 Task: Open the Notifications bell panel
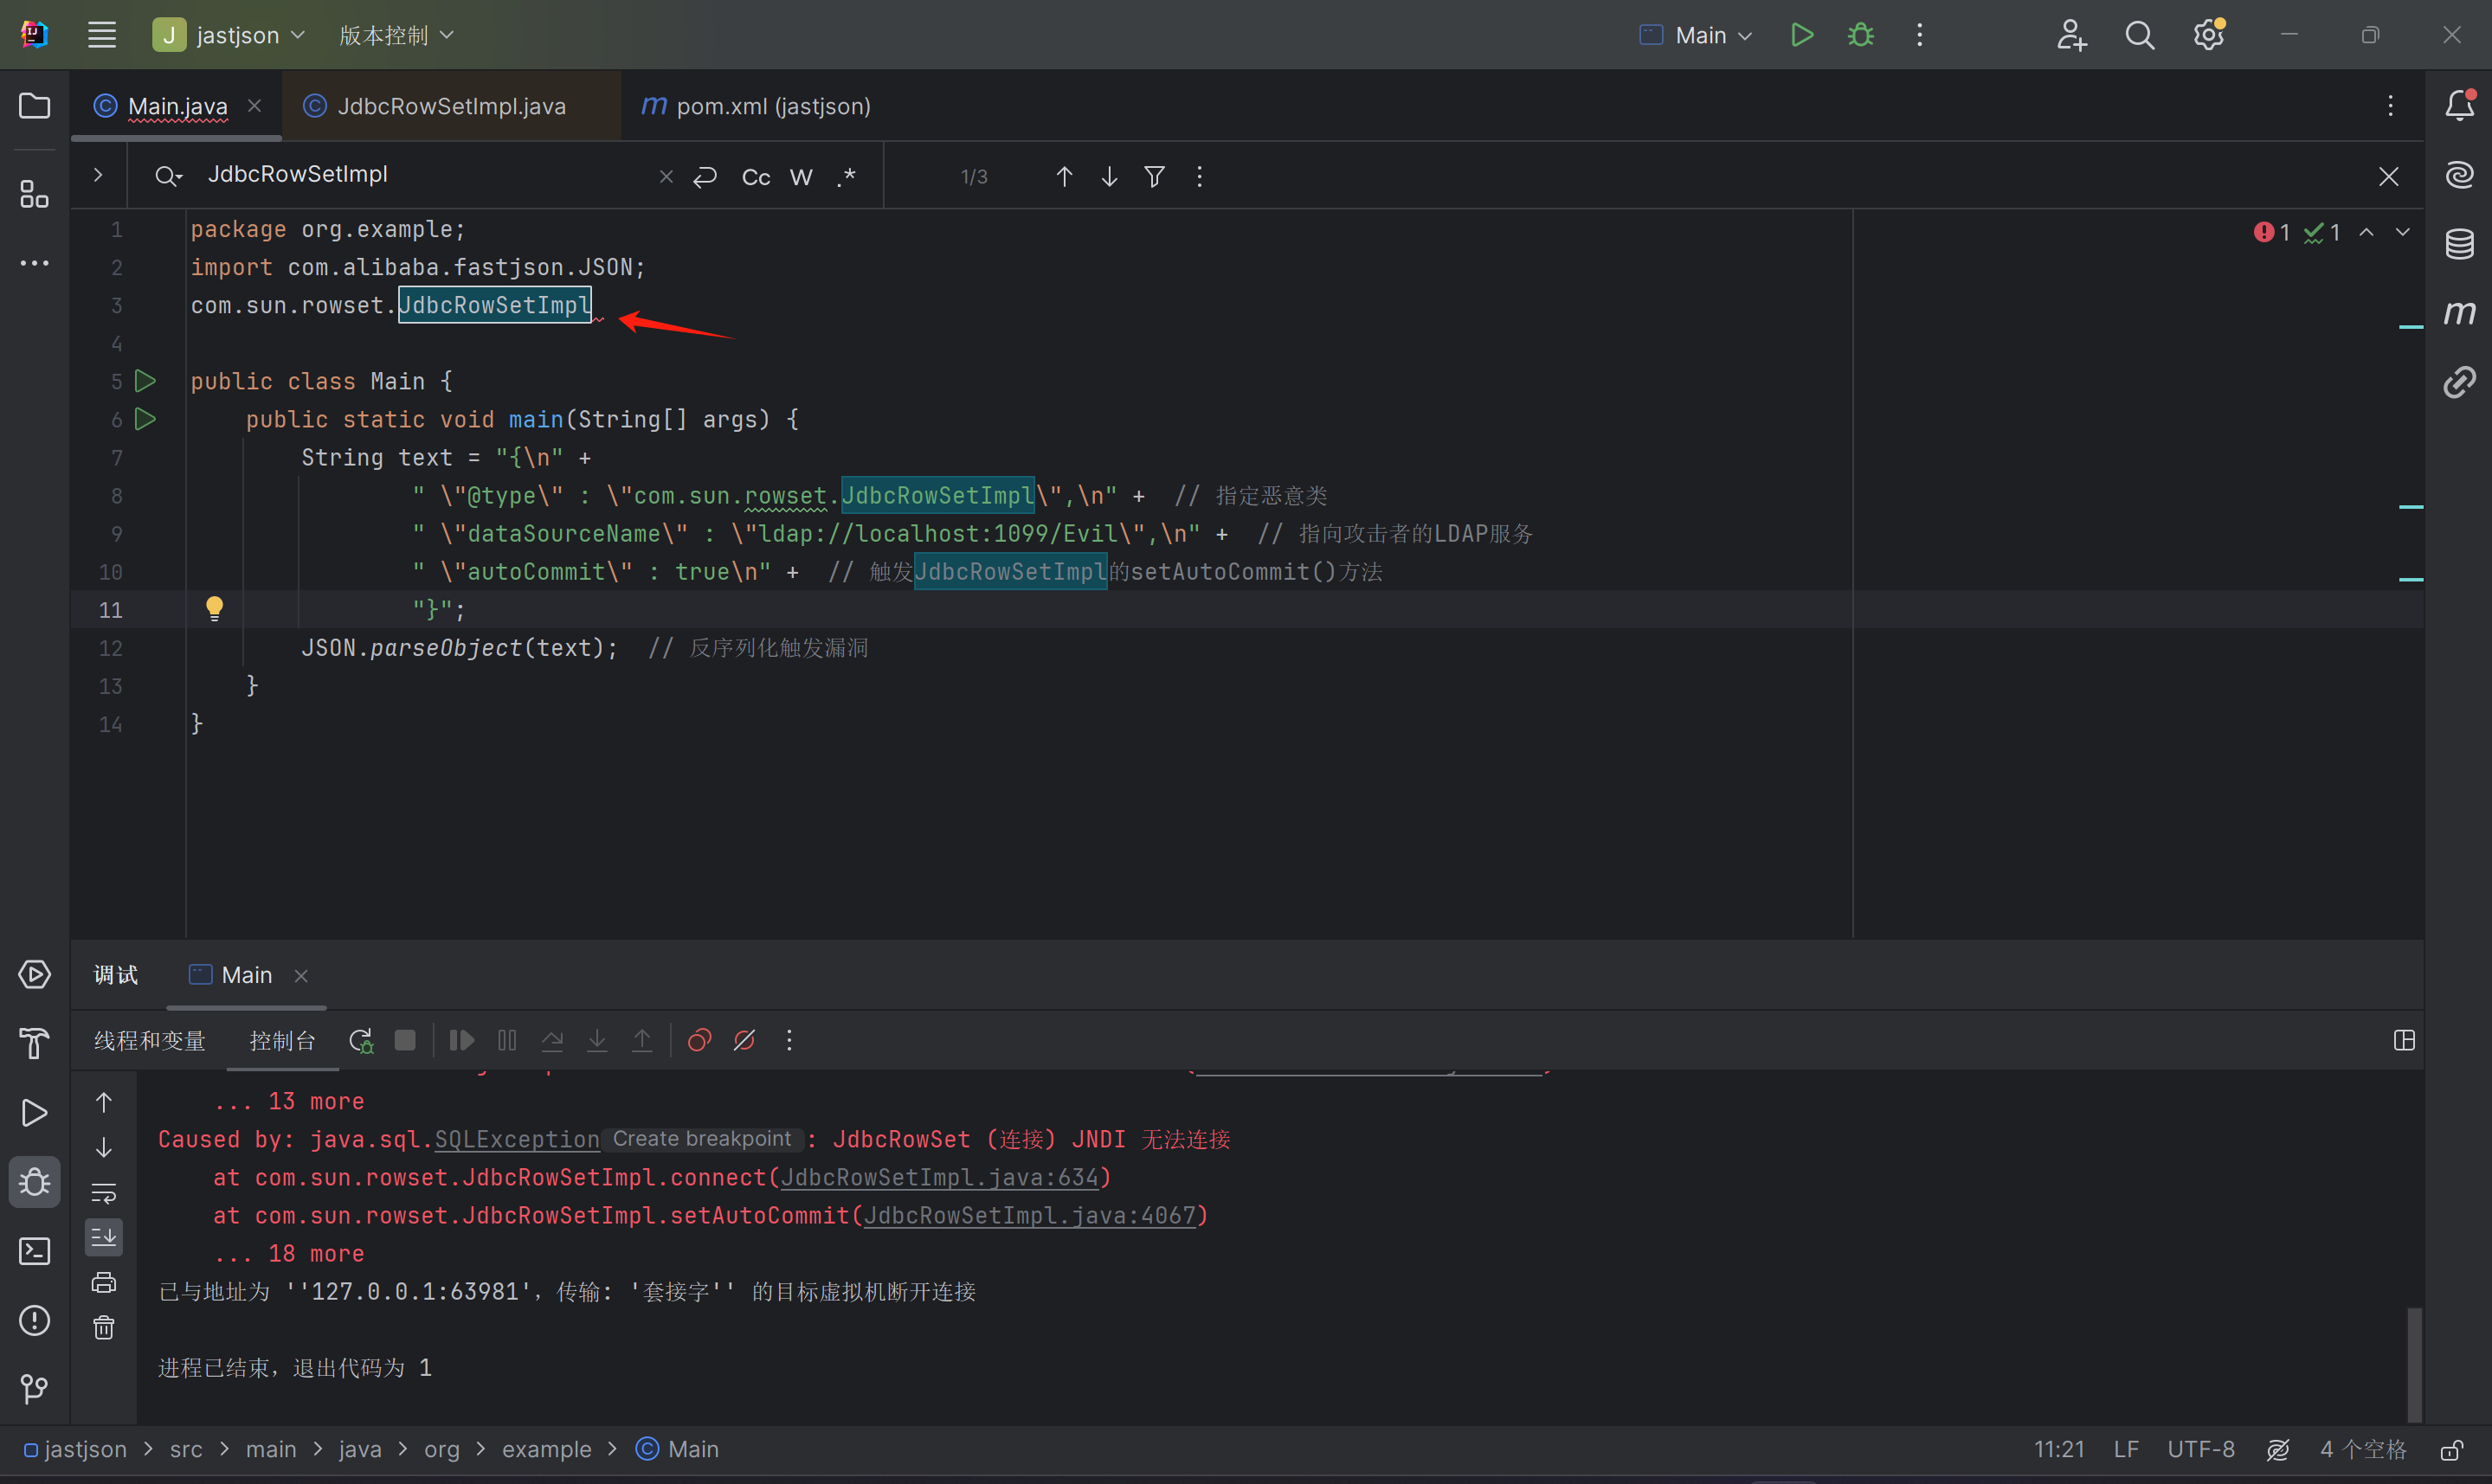click(x=2459, y=105)
